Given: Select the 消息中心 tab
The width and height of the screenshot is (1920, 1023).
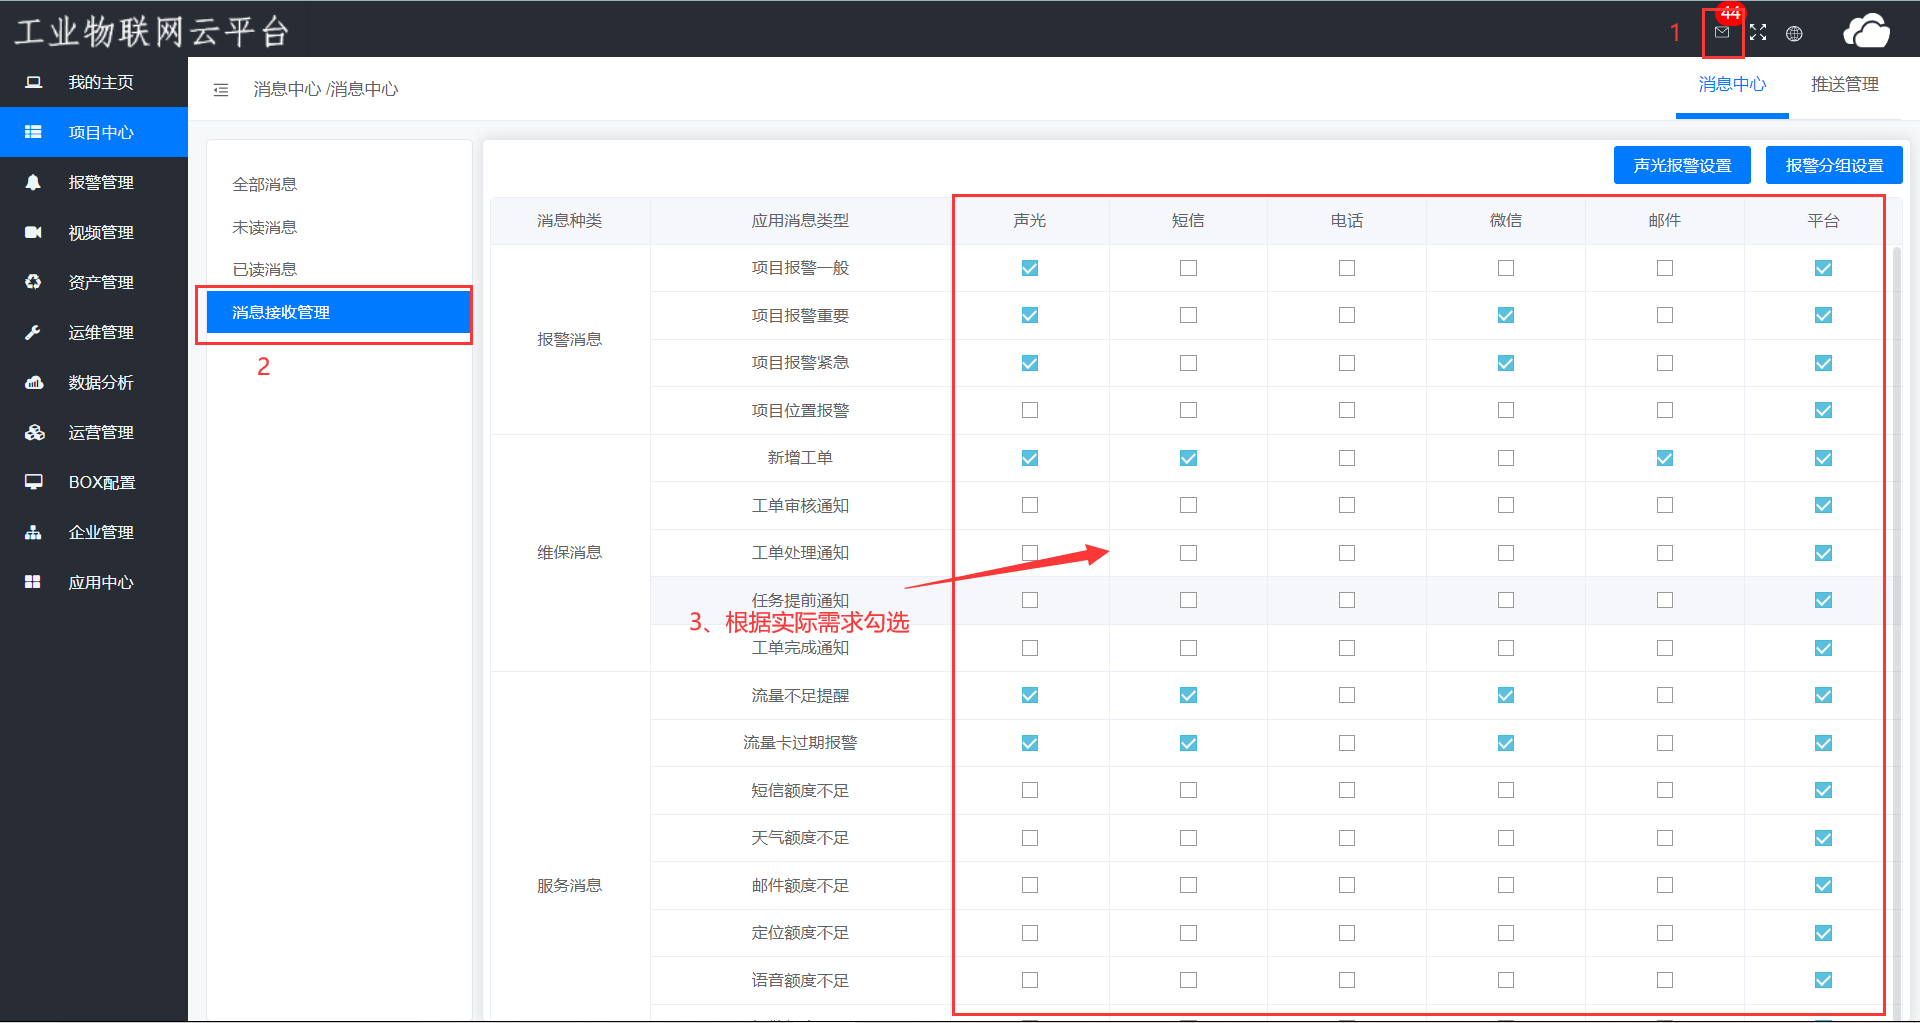Looking at the screenshot, I should point(1732,85).
